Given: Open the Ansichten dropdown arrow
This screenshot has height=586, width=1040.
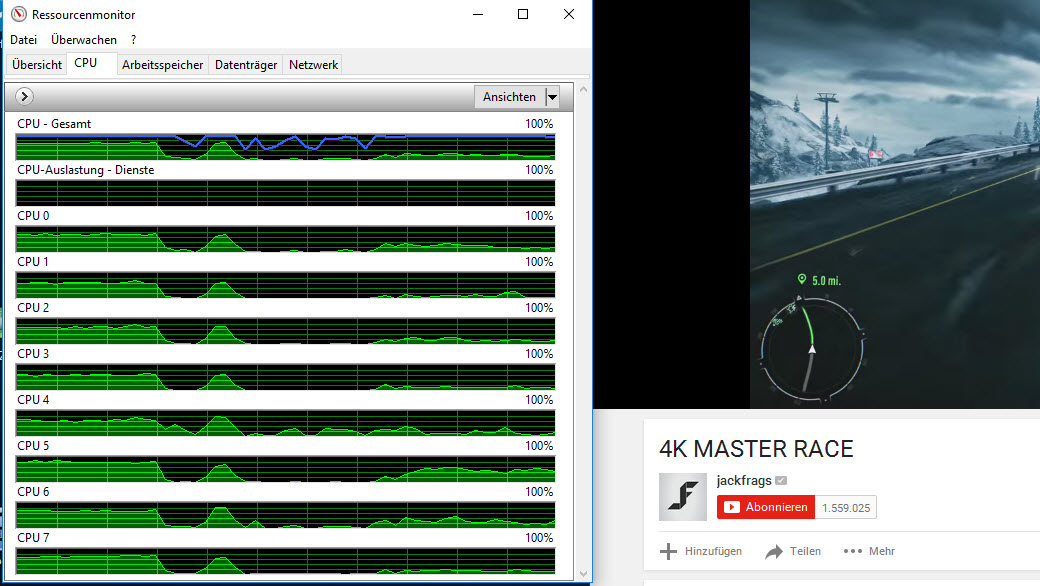Looking at the screenshot, I should click(552, 97).
